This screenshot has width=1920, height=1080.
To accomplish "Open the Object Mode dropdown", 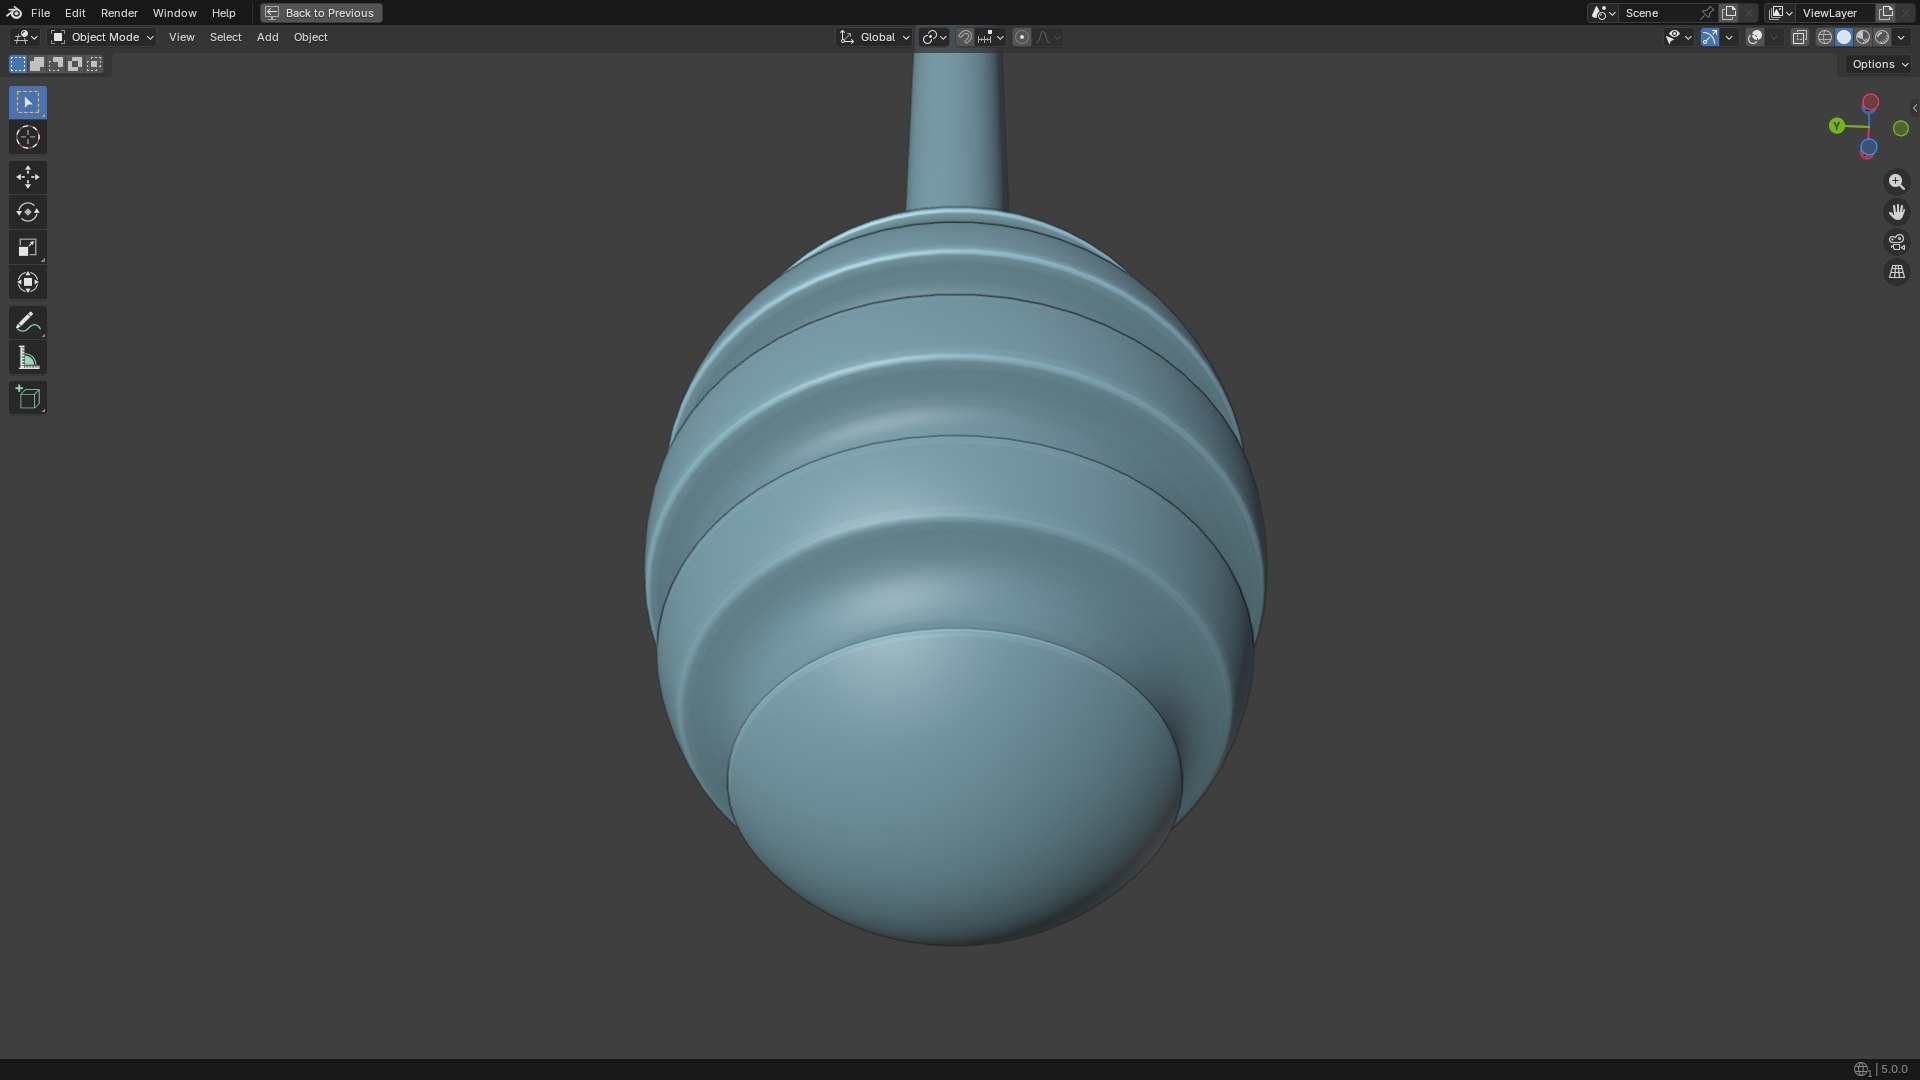I will click(102, 37).
